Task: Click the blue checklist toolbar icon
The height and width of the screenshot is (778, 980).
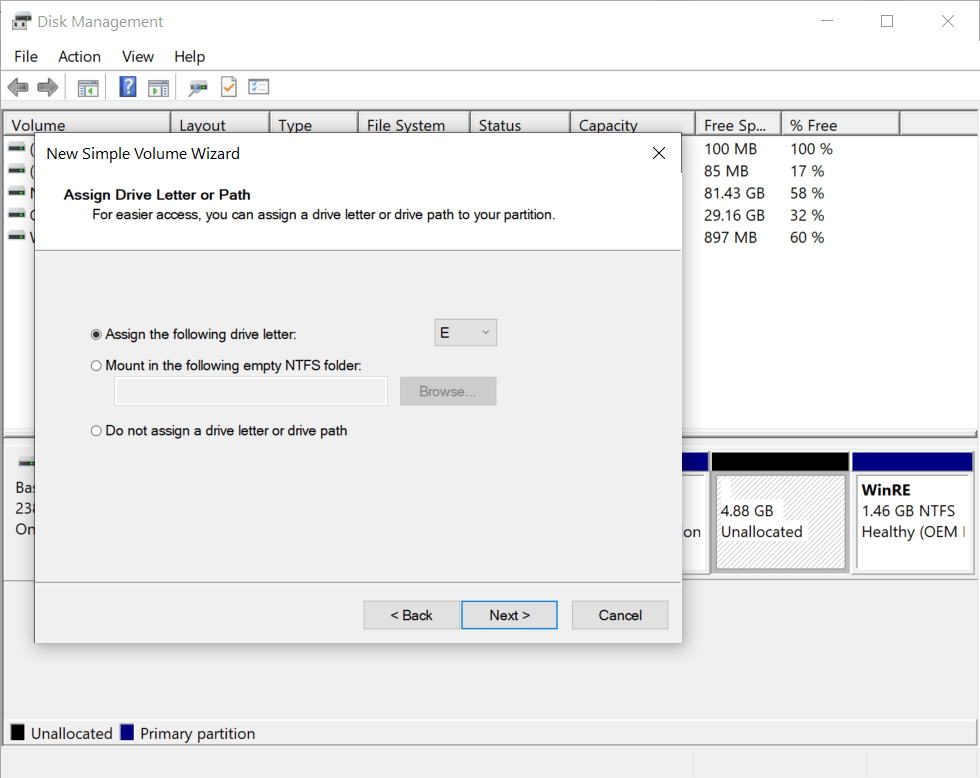Action: [258, 87]
